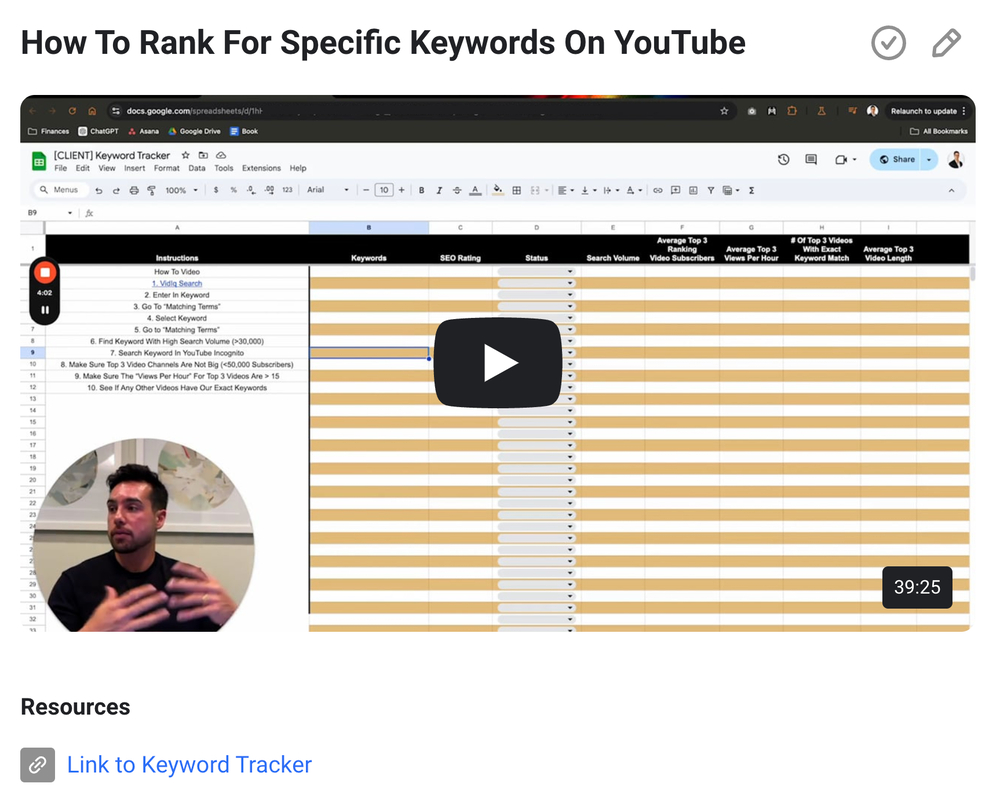The height and width of the screenshot is (798, 1000).
Task: Open version history clock icon
Action: (x=784, y=159)
